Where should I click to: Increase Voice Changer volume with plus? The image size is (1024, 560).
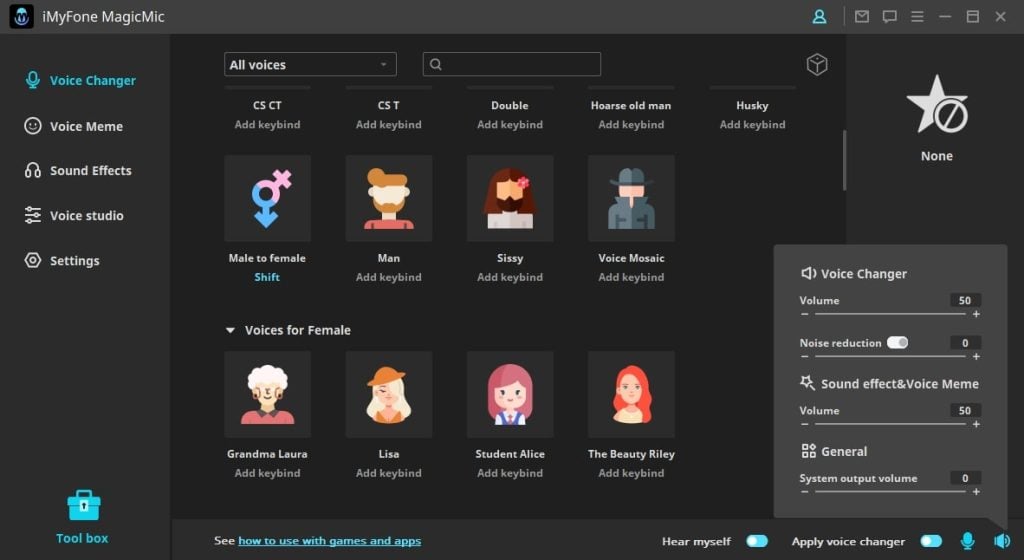click(976, 314)
